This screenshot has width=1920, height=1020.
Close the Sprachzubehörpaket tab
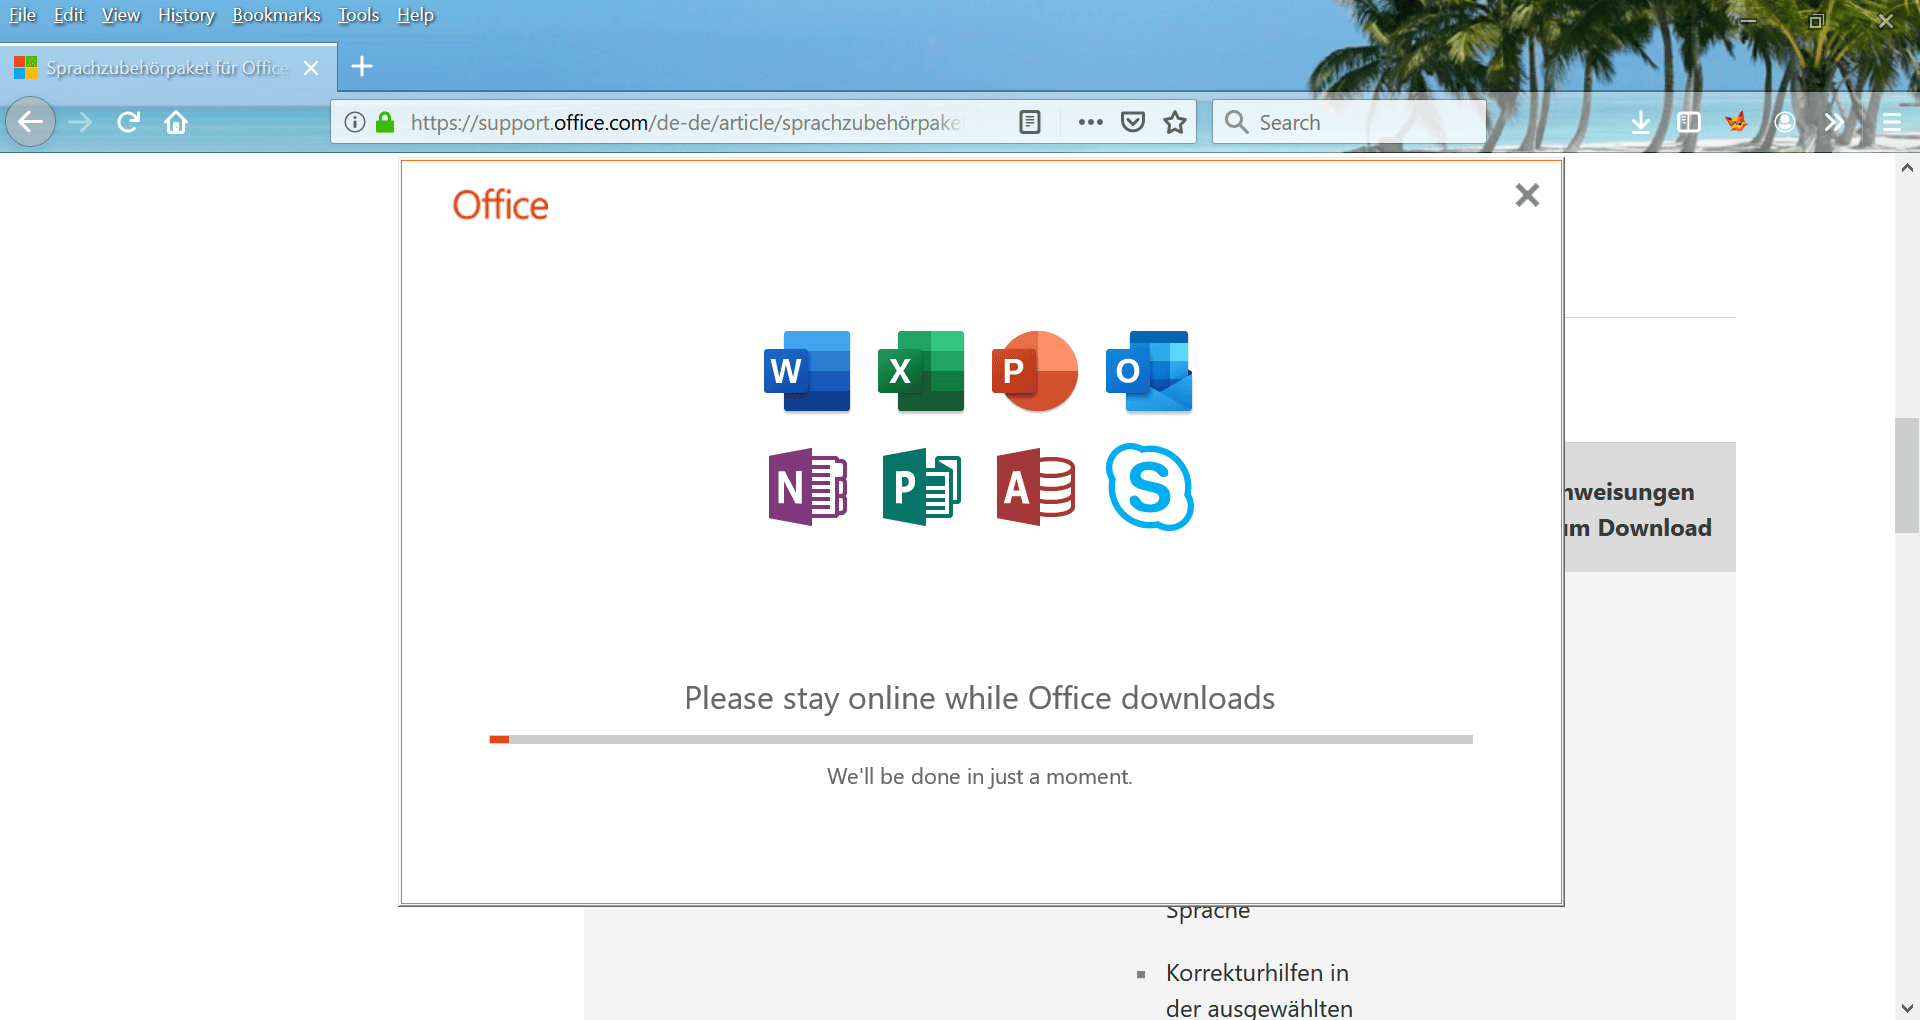311,67
